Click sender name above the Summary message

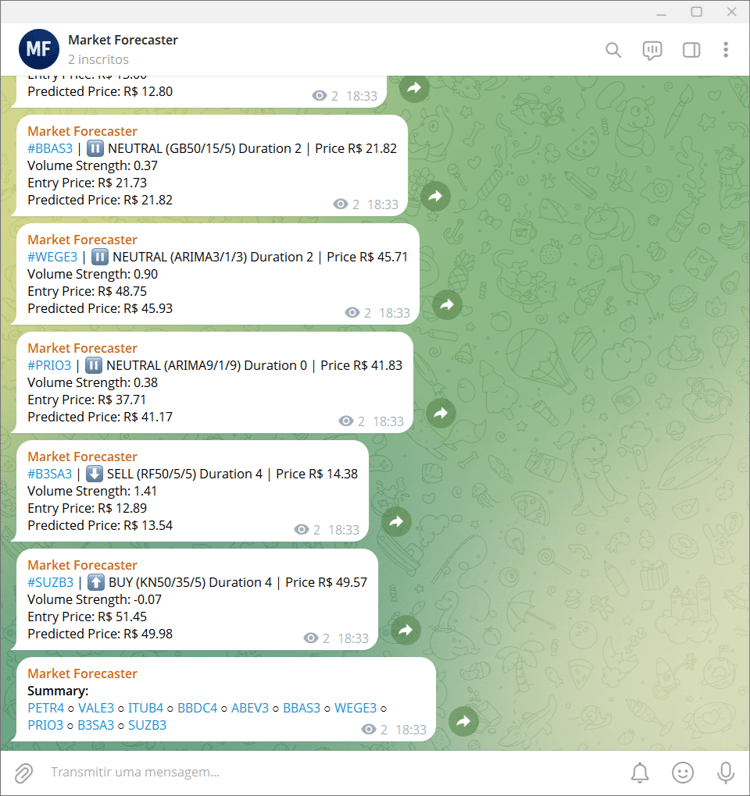pyautogui.click(x=82, y=674)
